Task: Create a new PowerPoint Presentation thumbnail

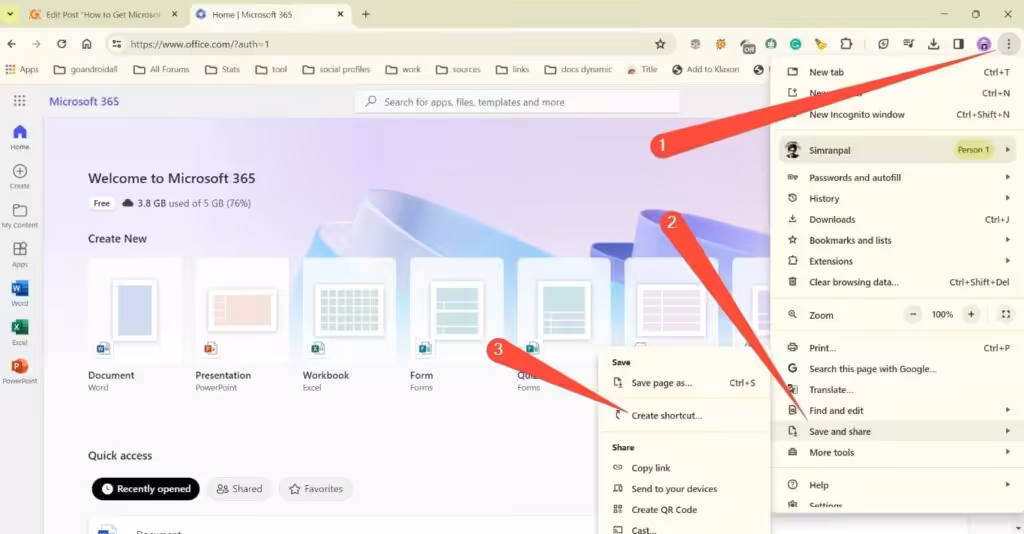Action: click(242, 309)
